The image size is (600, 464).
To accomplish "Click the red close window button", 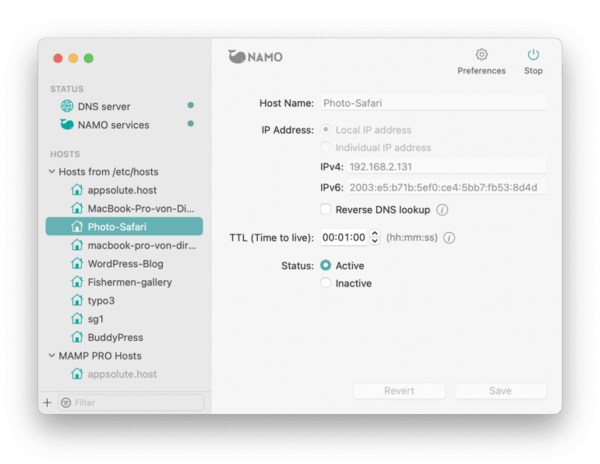I will tap(58, 58).
